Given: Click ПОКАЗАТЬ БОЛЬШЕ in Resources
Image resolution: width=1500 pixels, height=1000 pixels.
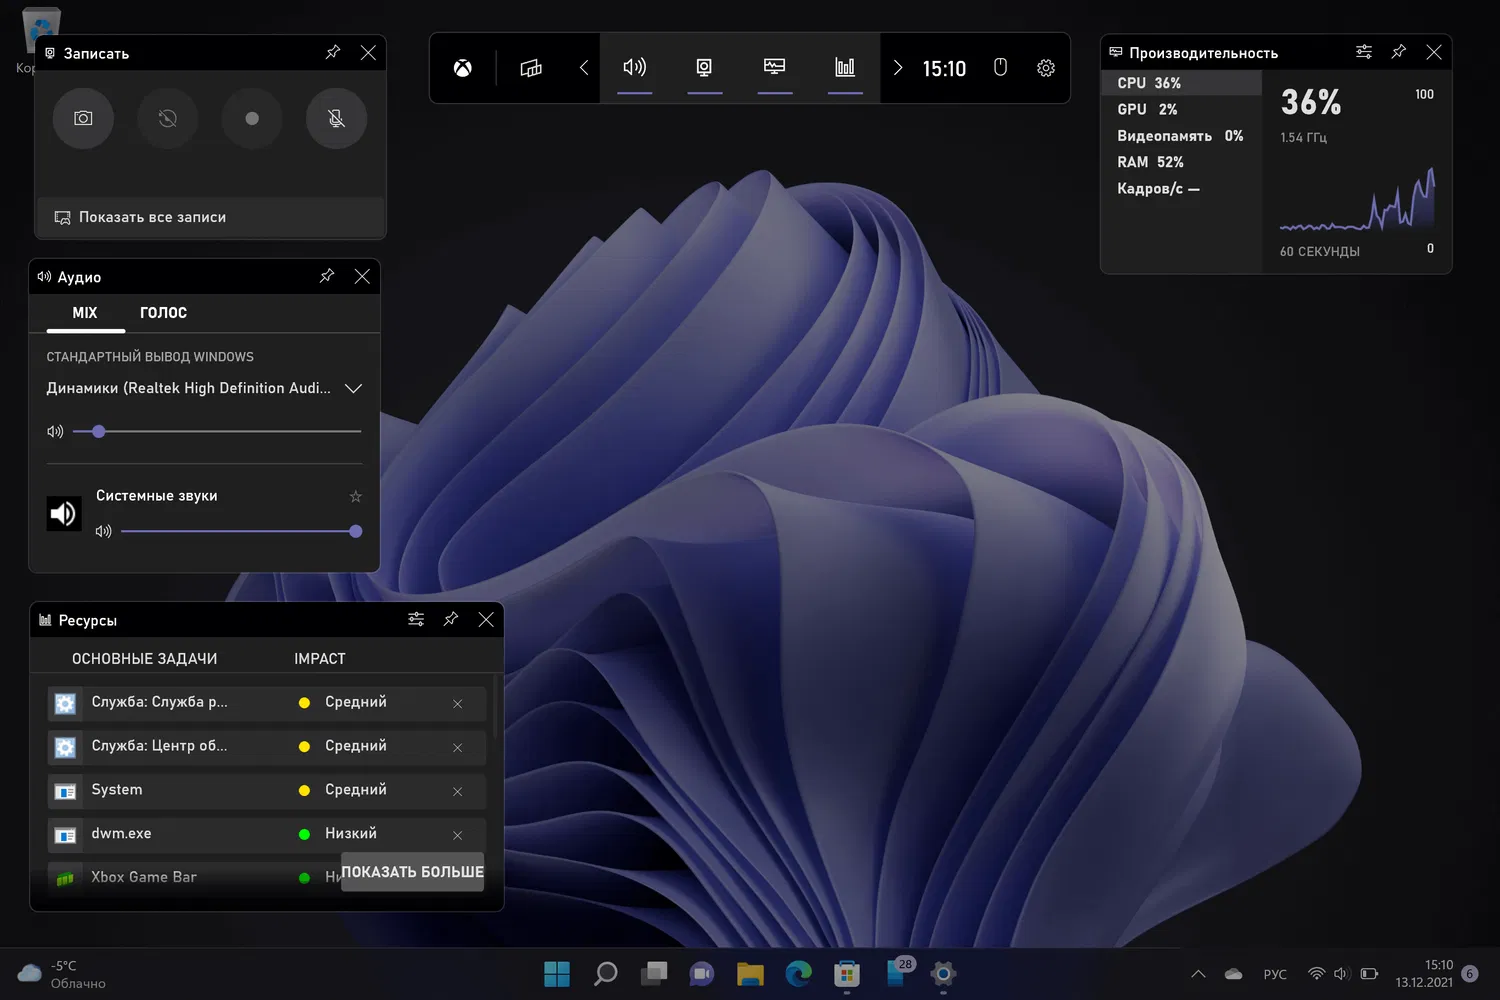Looking at the screenshot, I should (412, 872).
